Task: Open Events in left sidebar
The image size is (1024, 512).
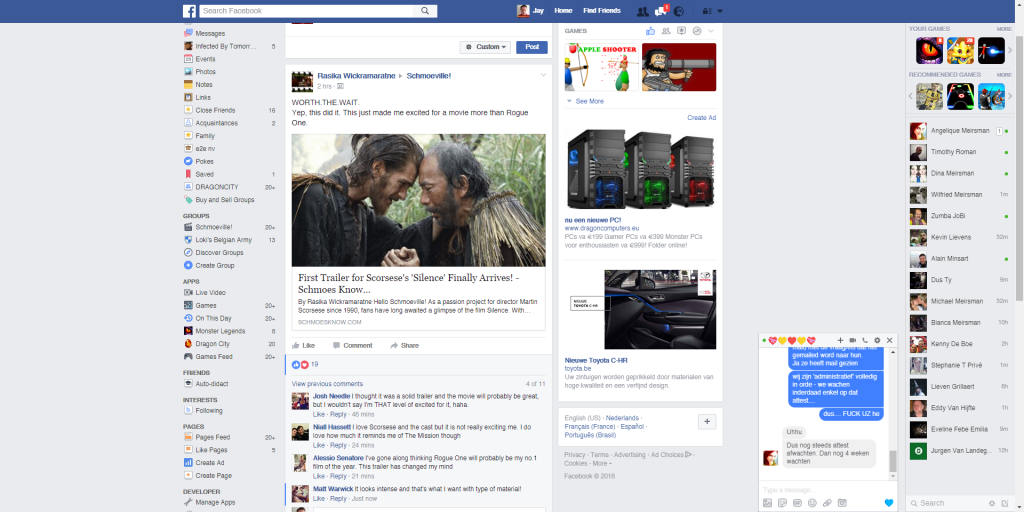Action: click(205, 59)
